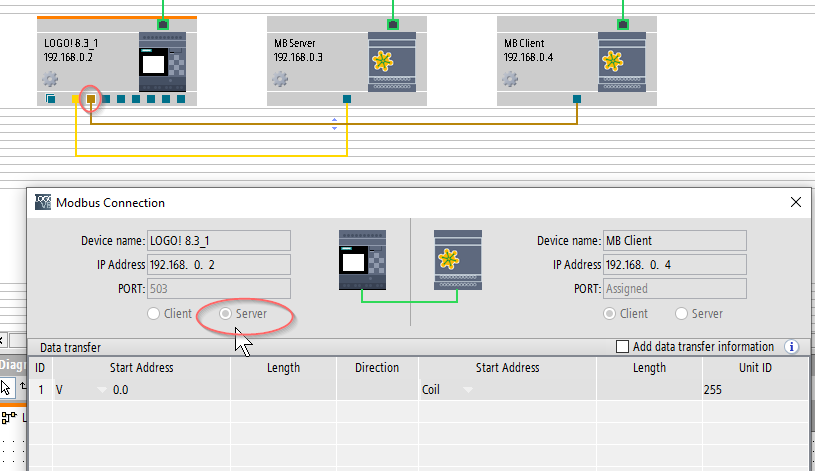Click the LOGO! 8.3_1 name label in network view

pos(71,43)
